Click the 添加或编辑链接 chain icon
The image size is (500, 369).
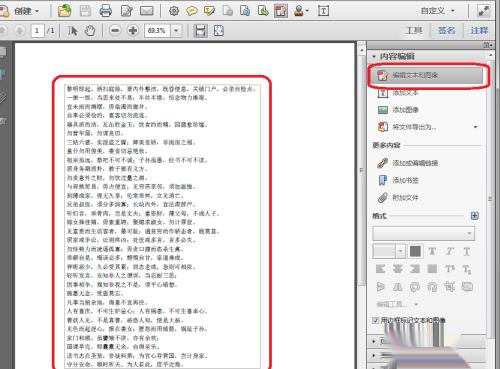(383, 163)
